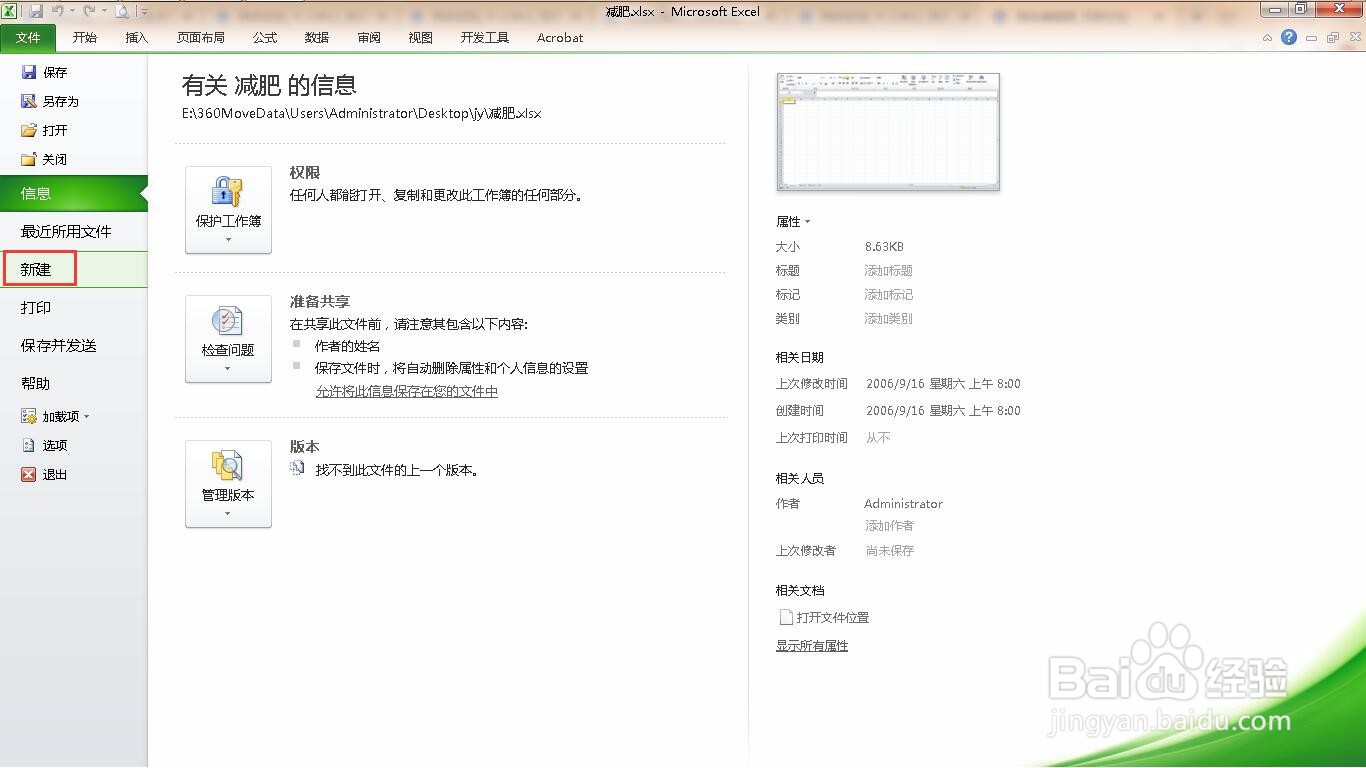Minimize the workbook window via ribbon-row button

[x=1312, y=38]
